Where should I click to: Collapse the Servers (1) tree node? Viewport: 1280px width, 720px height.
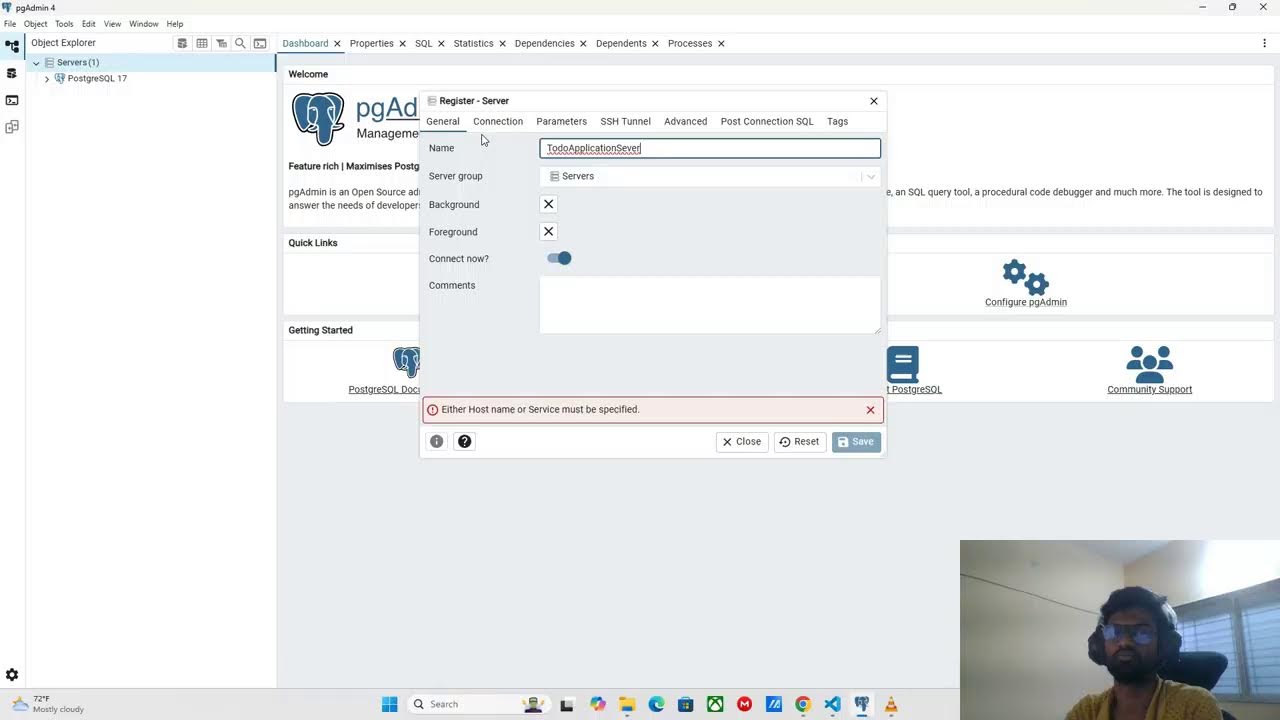(36, 63)
